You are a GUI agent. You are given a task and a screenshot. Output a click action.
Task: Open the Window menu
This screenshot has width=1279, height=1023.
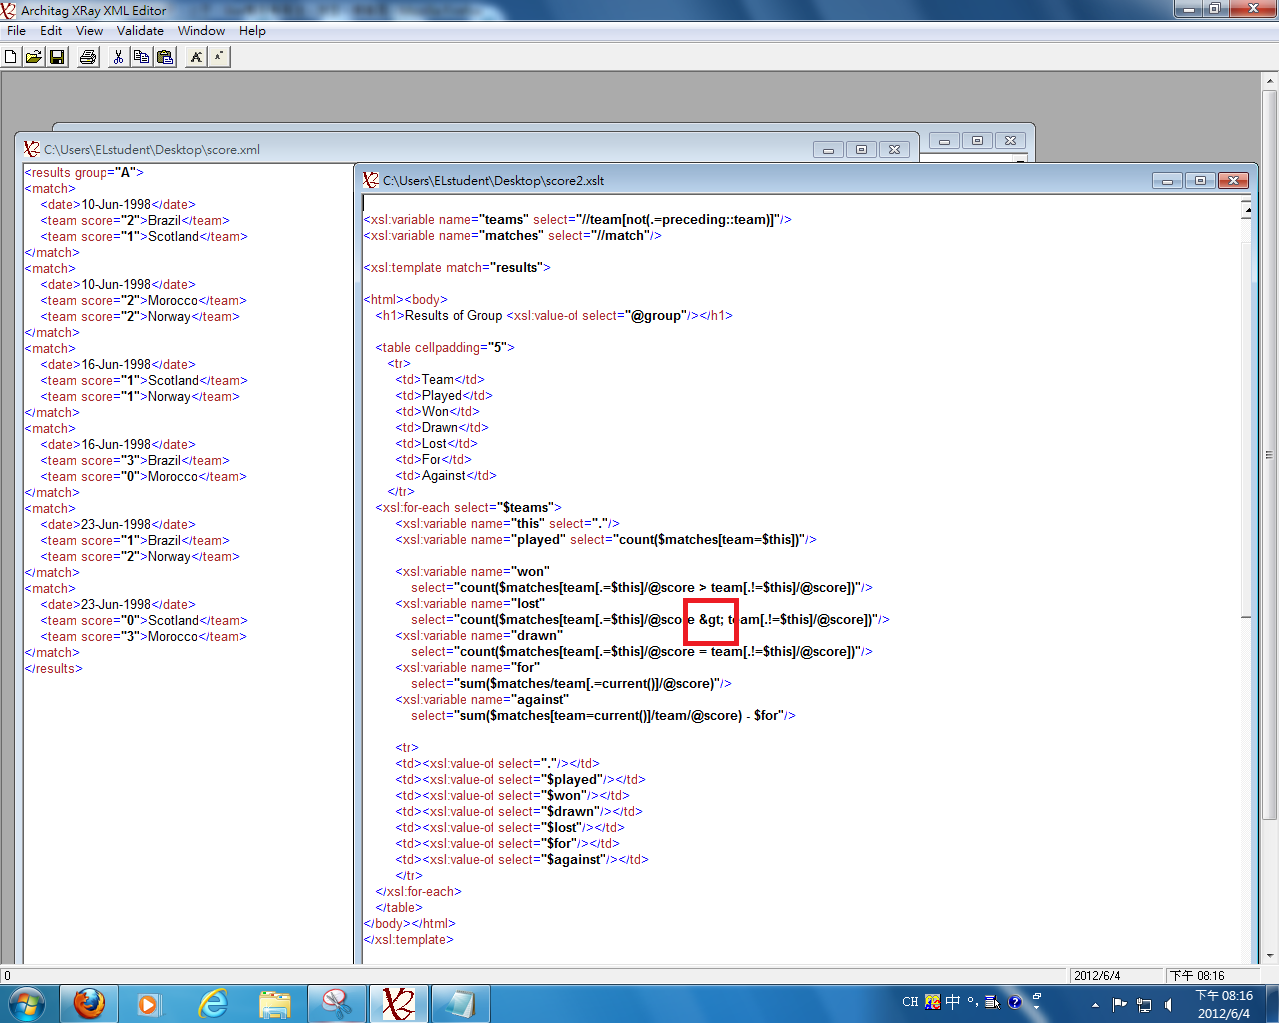click(x=201, y=31)
